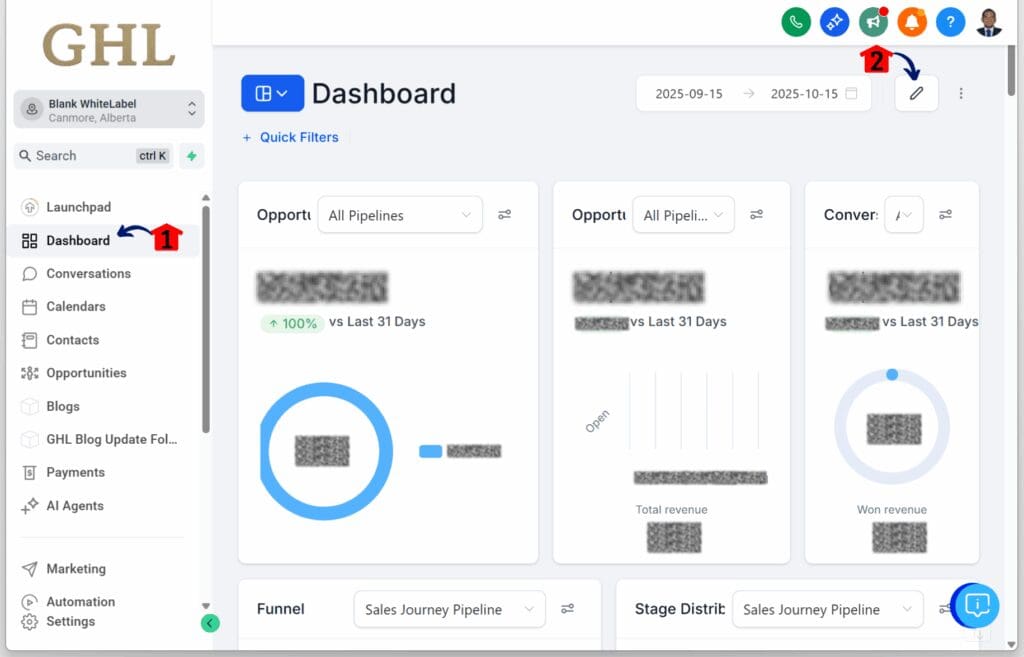Click the blue AI sparkle icon in the header

835,21
